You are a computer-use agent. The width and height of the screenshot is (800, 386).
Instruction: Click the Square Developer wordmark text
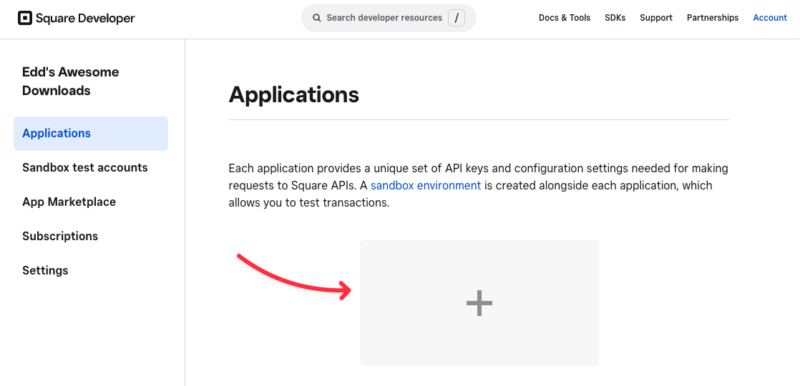[85, 19]
